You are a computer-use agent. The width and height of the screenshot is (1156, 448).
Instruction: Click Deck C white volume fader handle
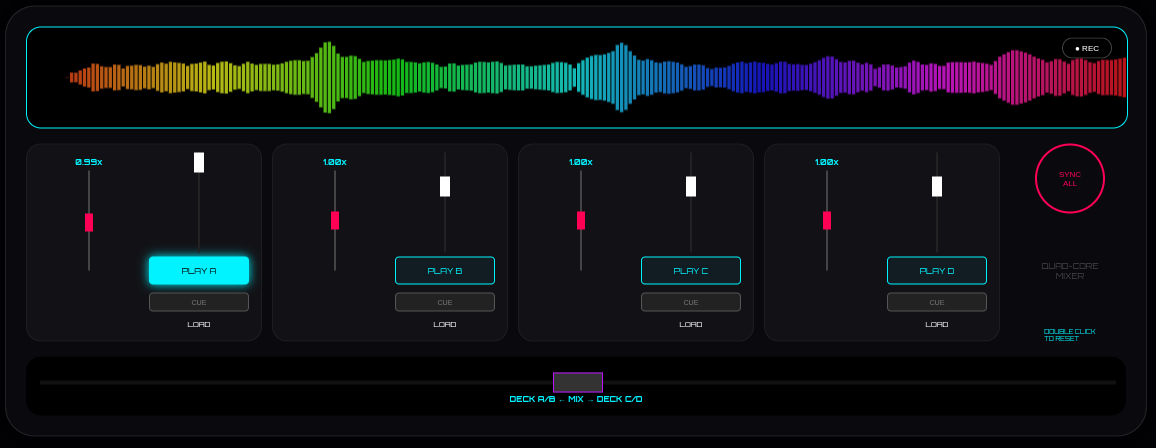[691, 186]
